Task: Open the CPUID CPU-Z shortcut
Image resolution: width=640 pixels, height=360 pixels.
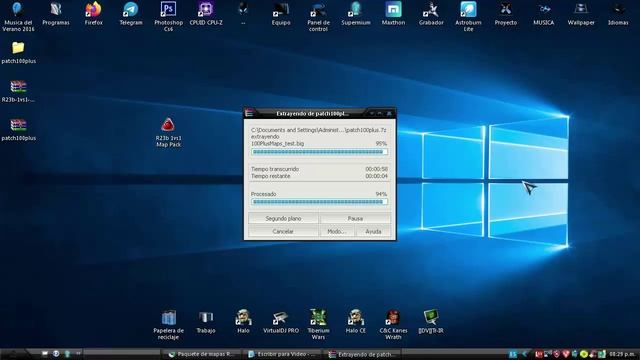Action: [206, 13]
